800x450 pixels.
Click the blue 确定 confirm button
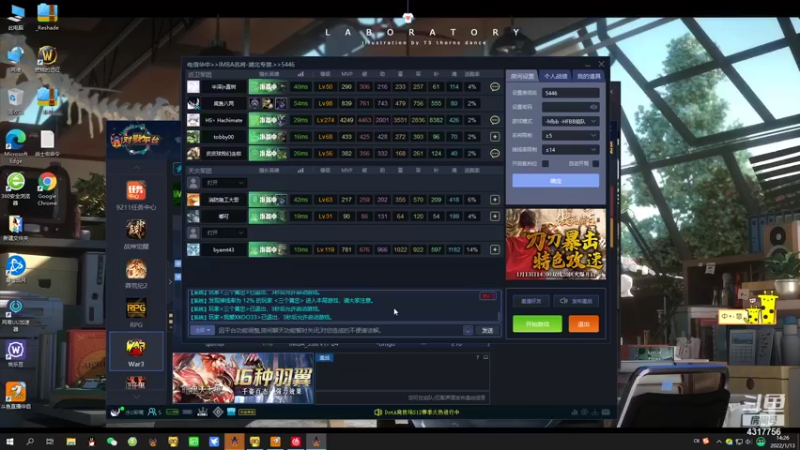556,181
